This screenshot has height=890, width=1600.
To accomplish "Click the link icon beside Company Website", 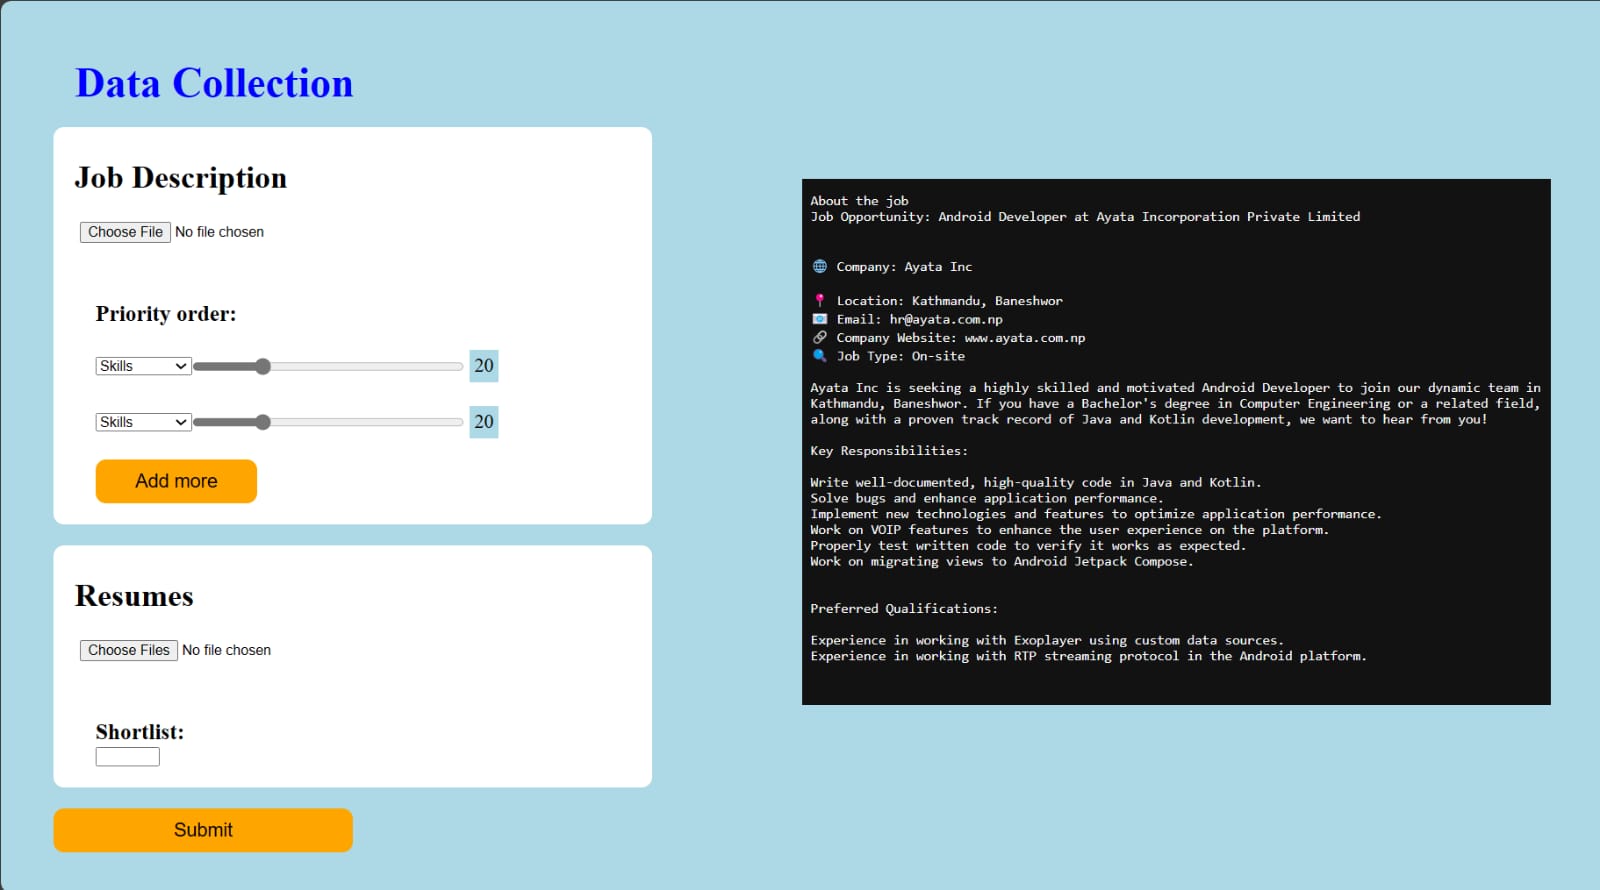I will point(820,338).
